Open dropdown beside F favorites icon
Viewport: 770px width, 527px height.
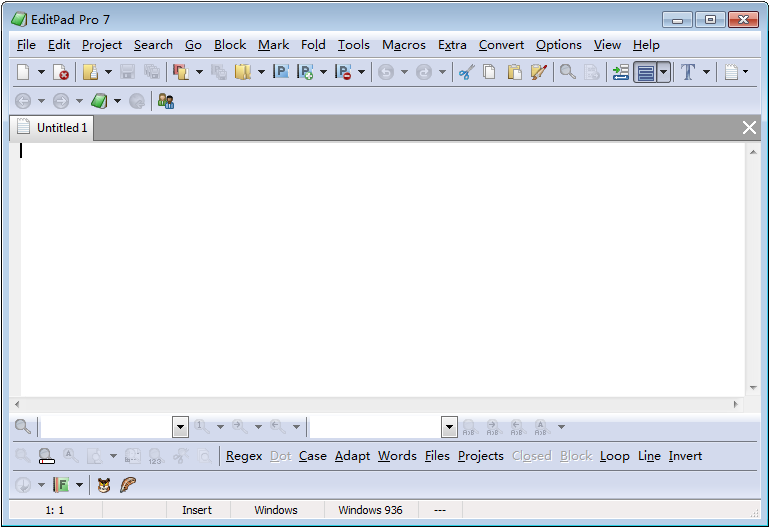coord(79,485)
